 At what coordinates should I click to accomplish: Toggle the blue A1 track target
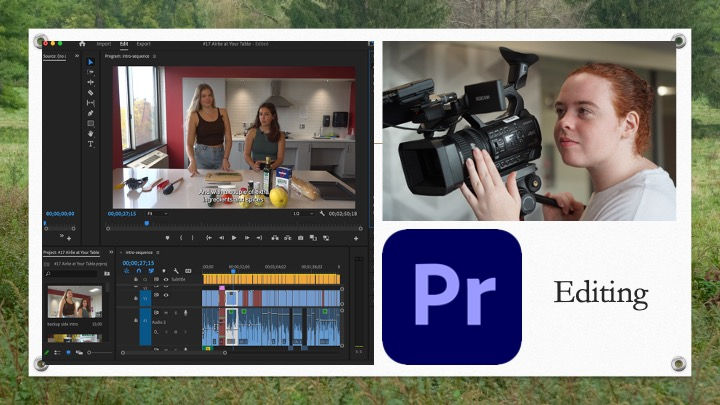[x=145, y=327]
